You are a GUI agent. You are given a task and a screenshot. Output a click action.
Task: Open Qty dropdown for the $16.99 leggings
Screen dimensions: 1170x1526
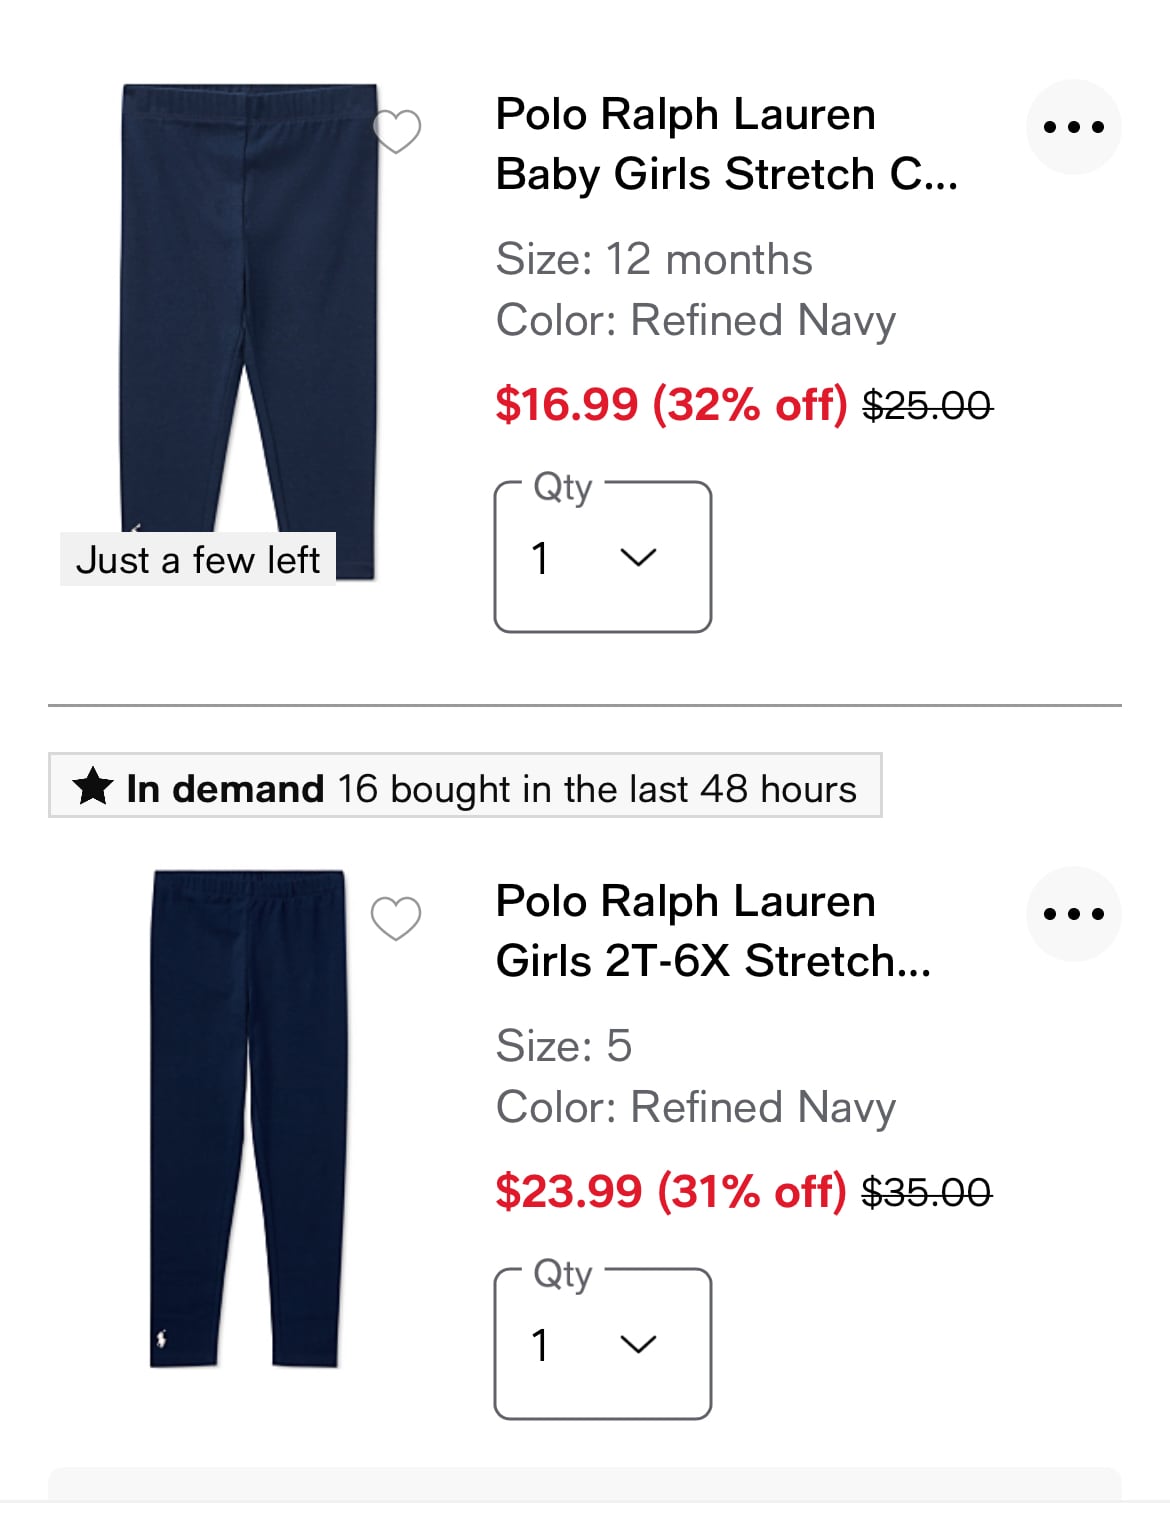click(602, 558)
